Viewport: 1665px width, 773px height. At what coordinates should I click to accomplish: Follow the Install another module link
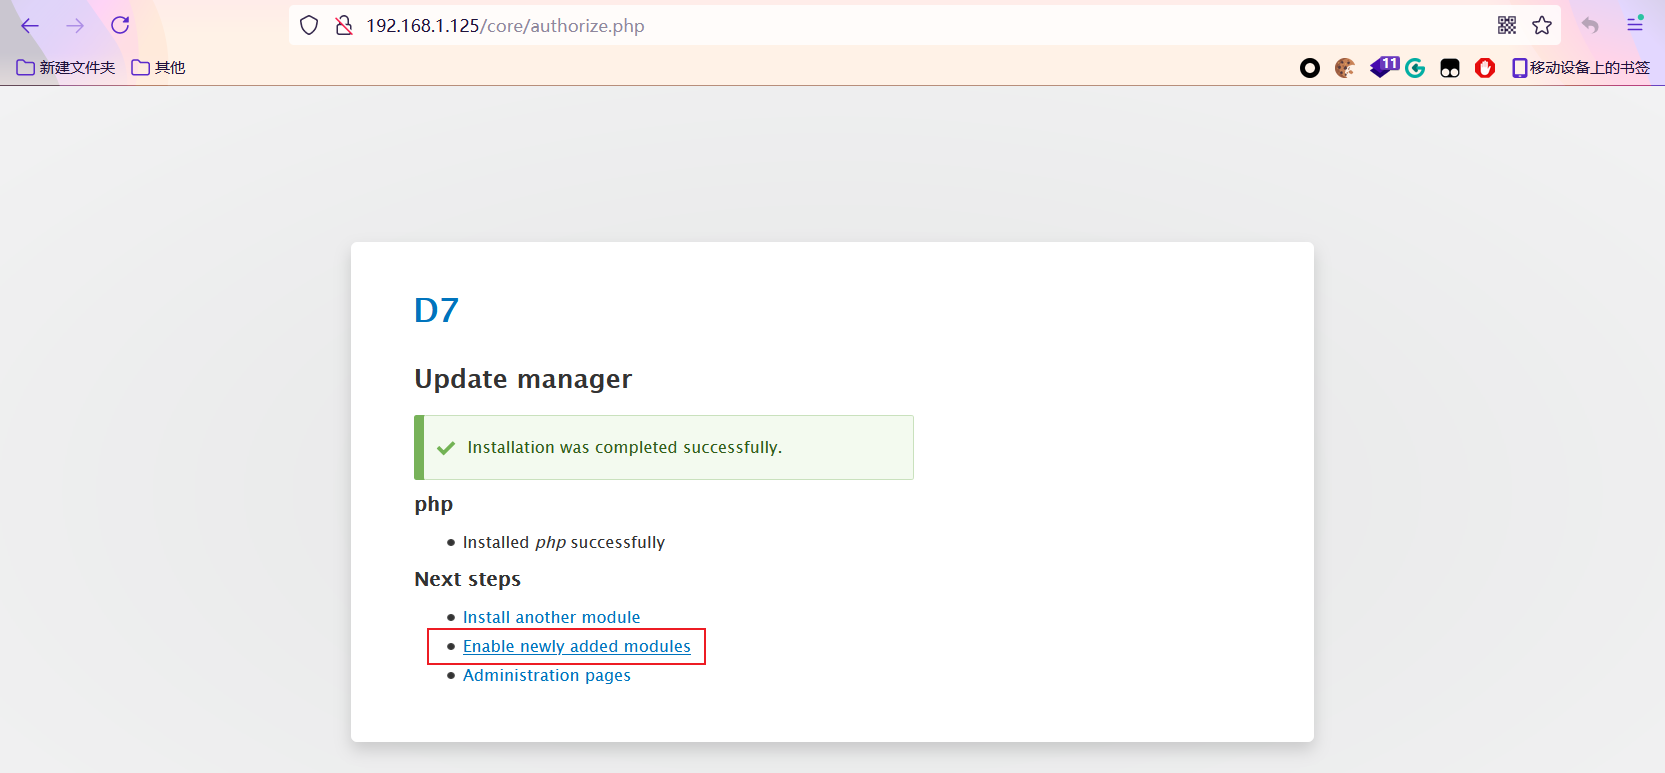tap(551, 617)
